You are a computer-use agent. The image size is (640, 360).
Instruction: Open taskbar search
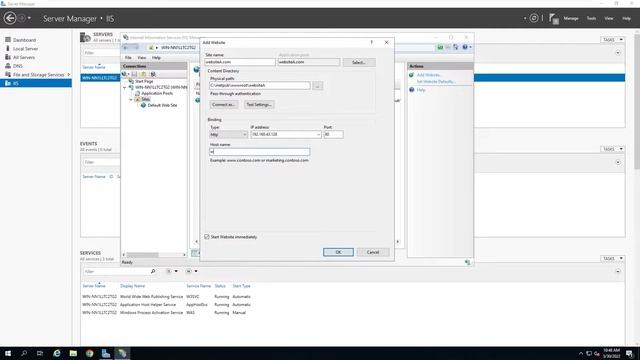click(x=24, y=353)
